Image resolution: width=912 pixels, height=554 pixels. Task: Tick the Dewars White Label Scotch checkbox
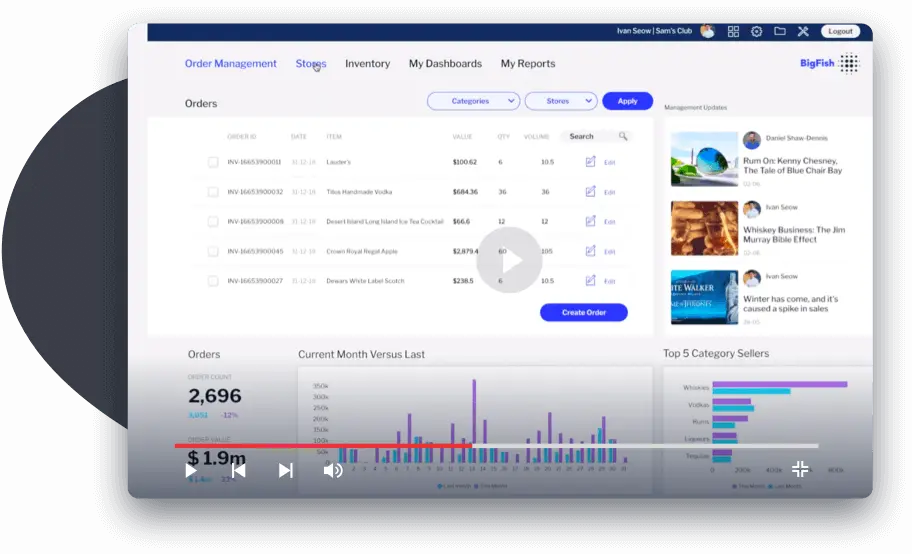pos(213,281)
